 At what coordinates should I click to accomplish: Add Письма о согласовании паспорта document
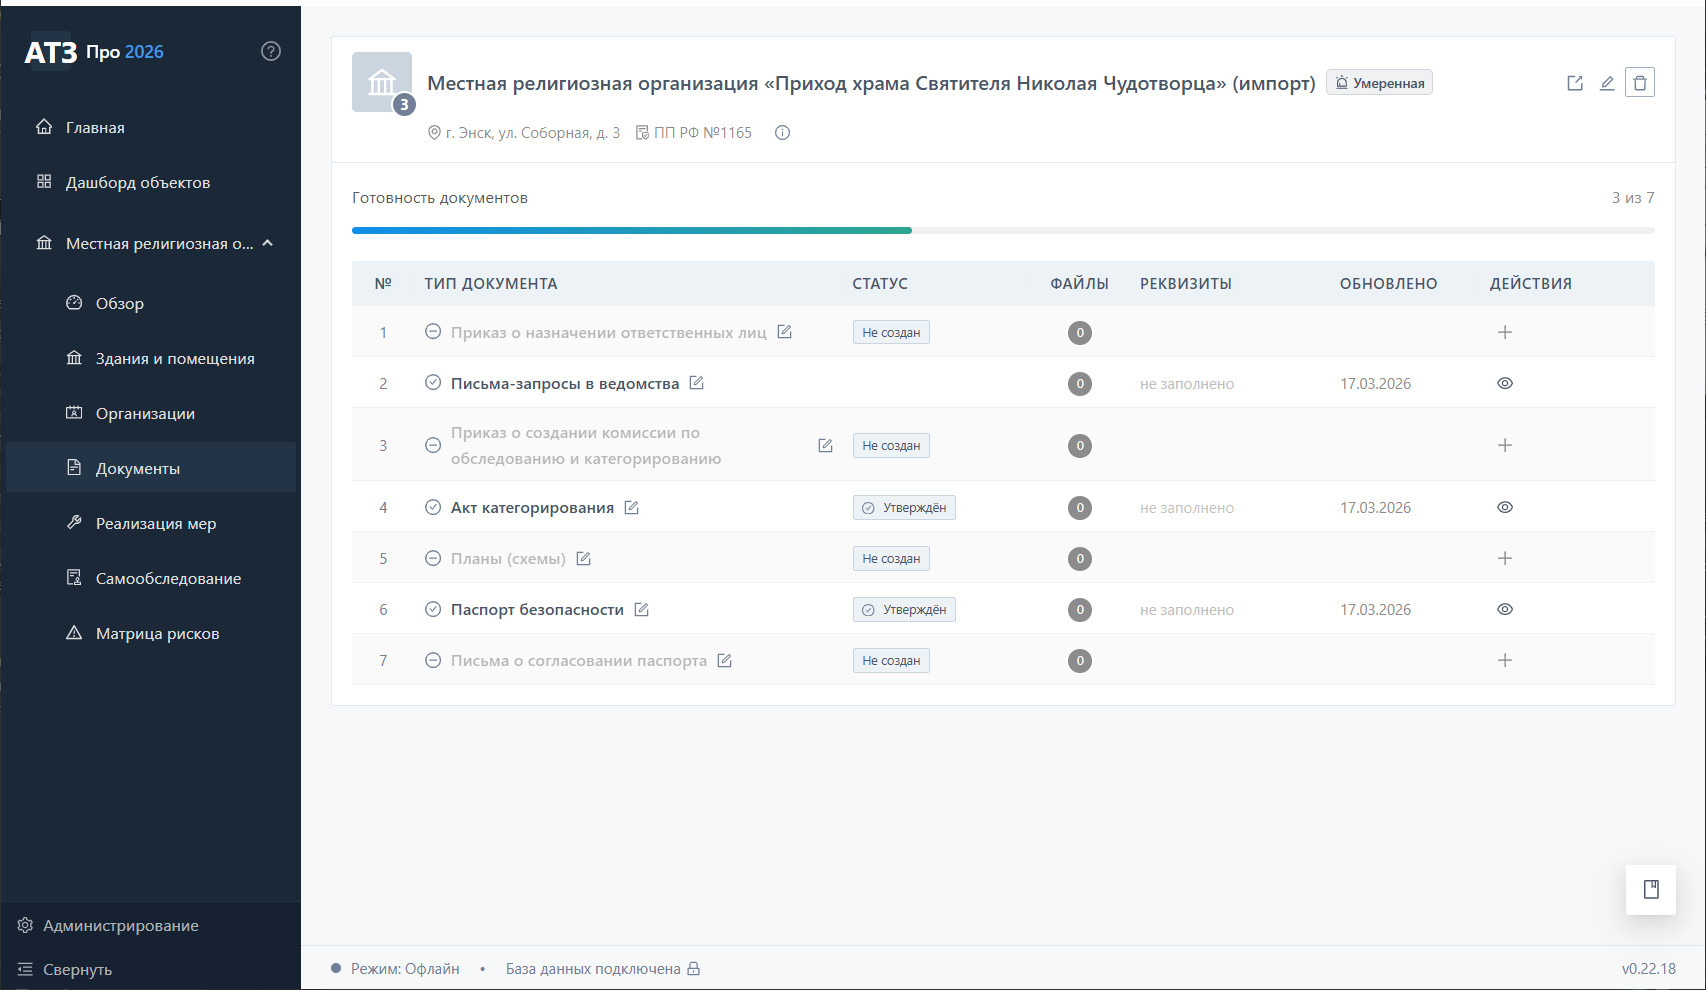[1505, 660]
